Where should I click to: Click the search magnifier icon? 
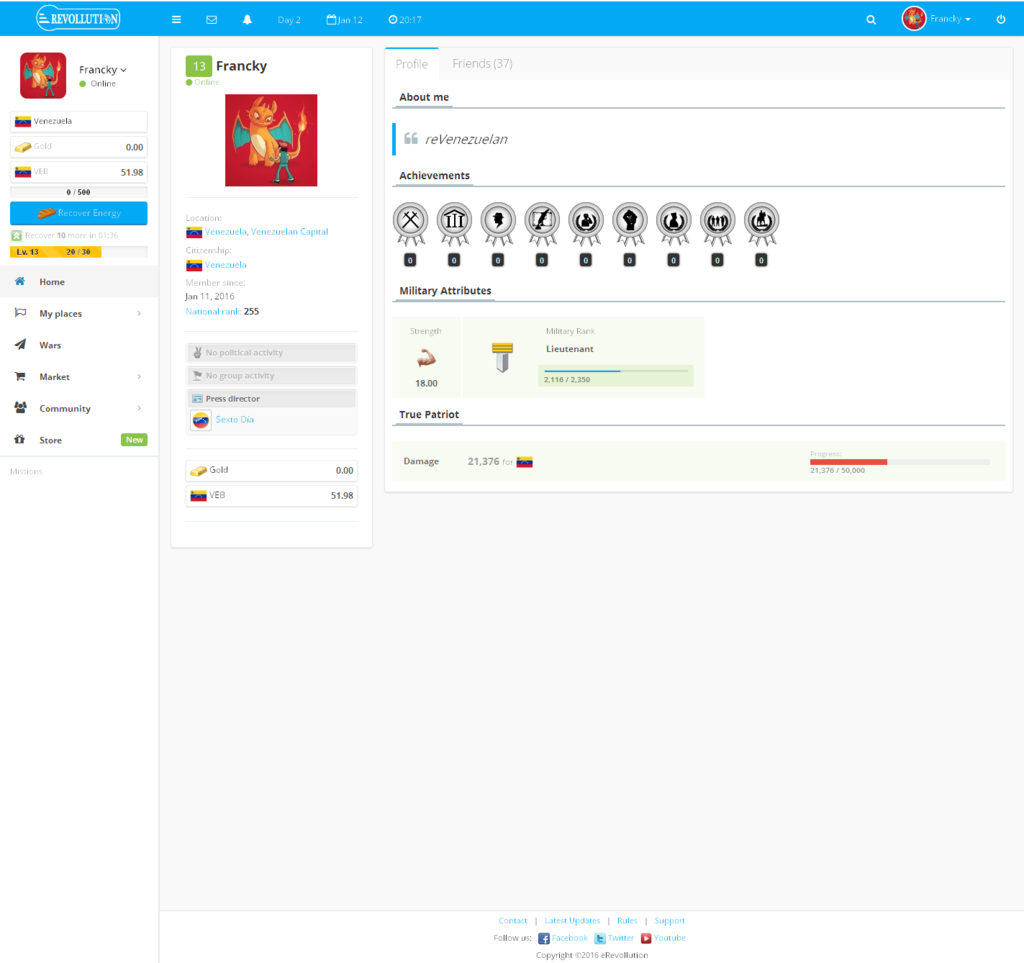coord(871,19)
